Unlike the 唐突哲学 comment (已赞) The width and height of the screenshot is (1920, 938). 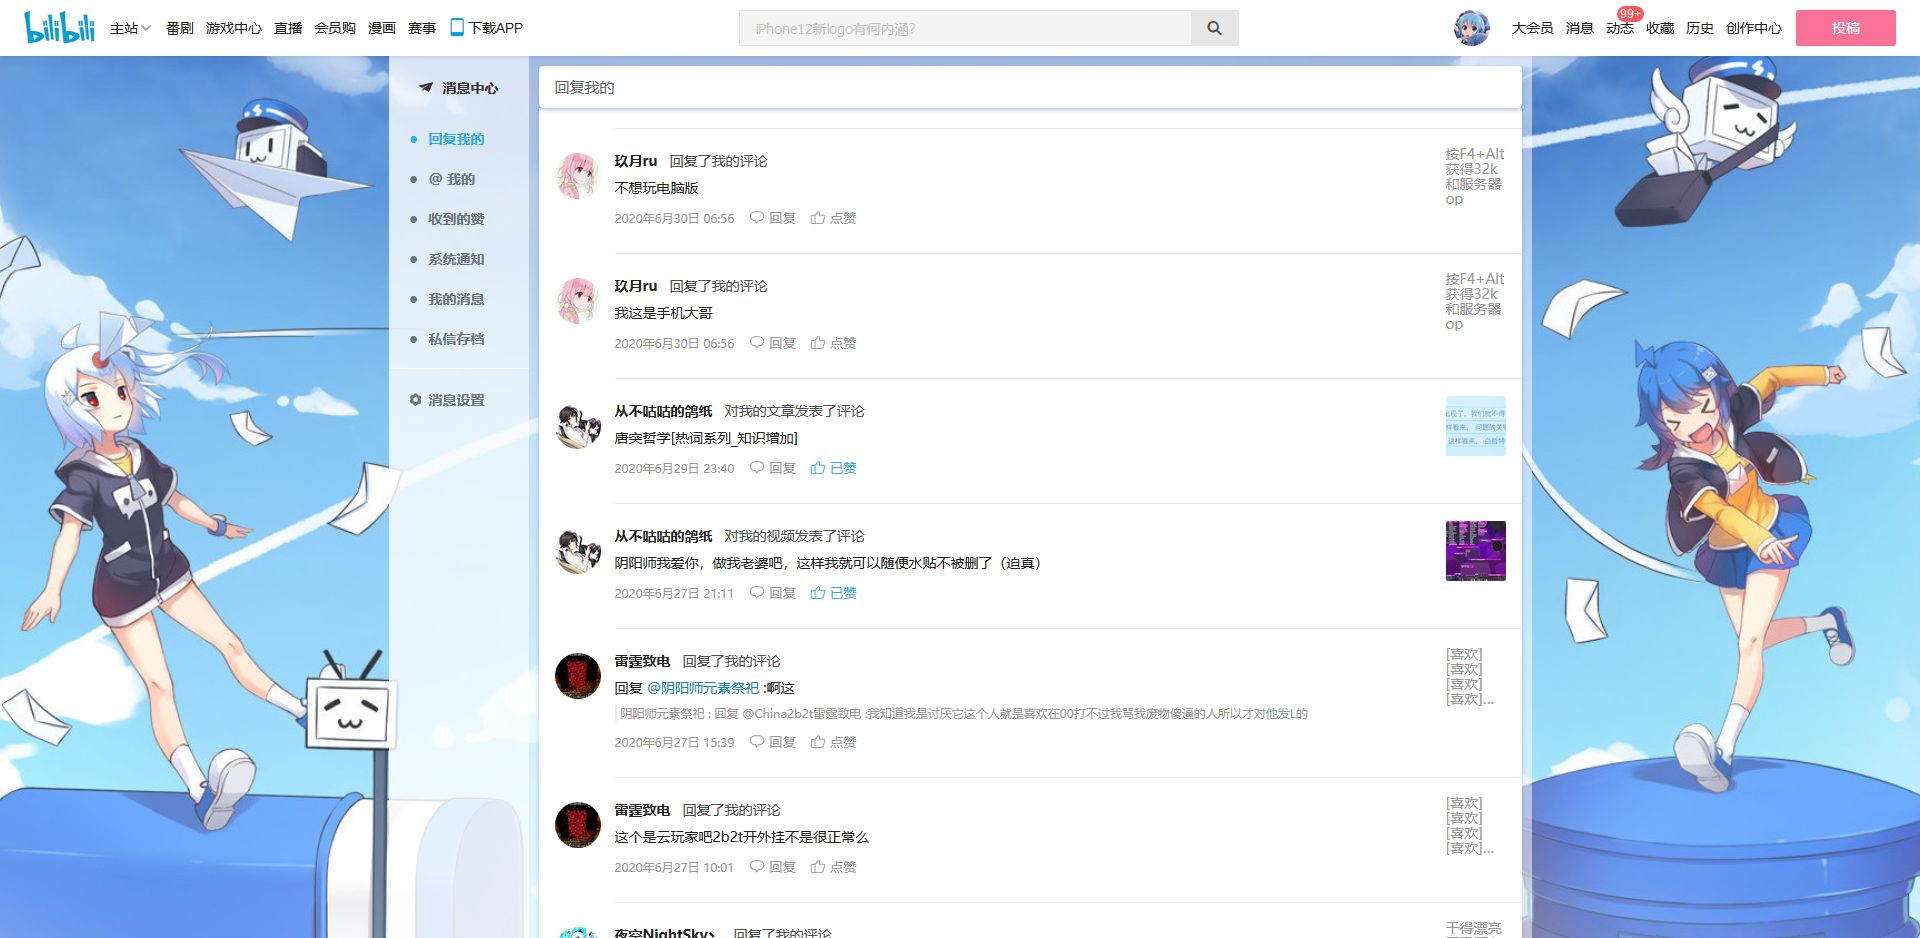click(833, 468)
